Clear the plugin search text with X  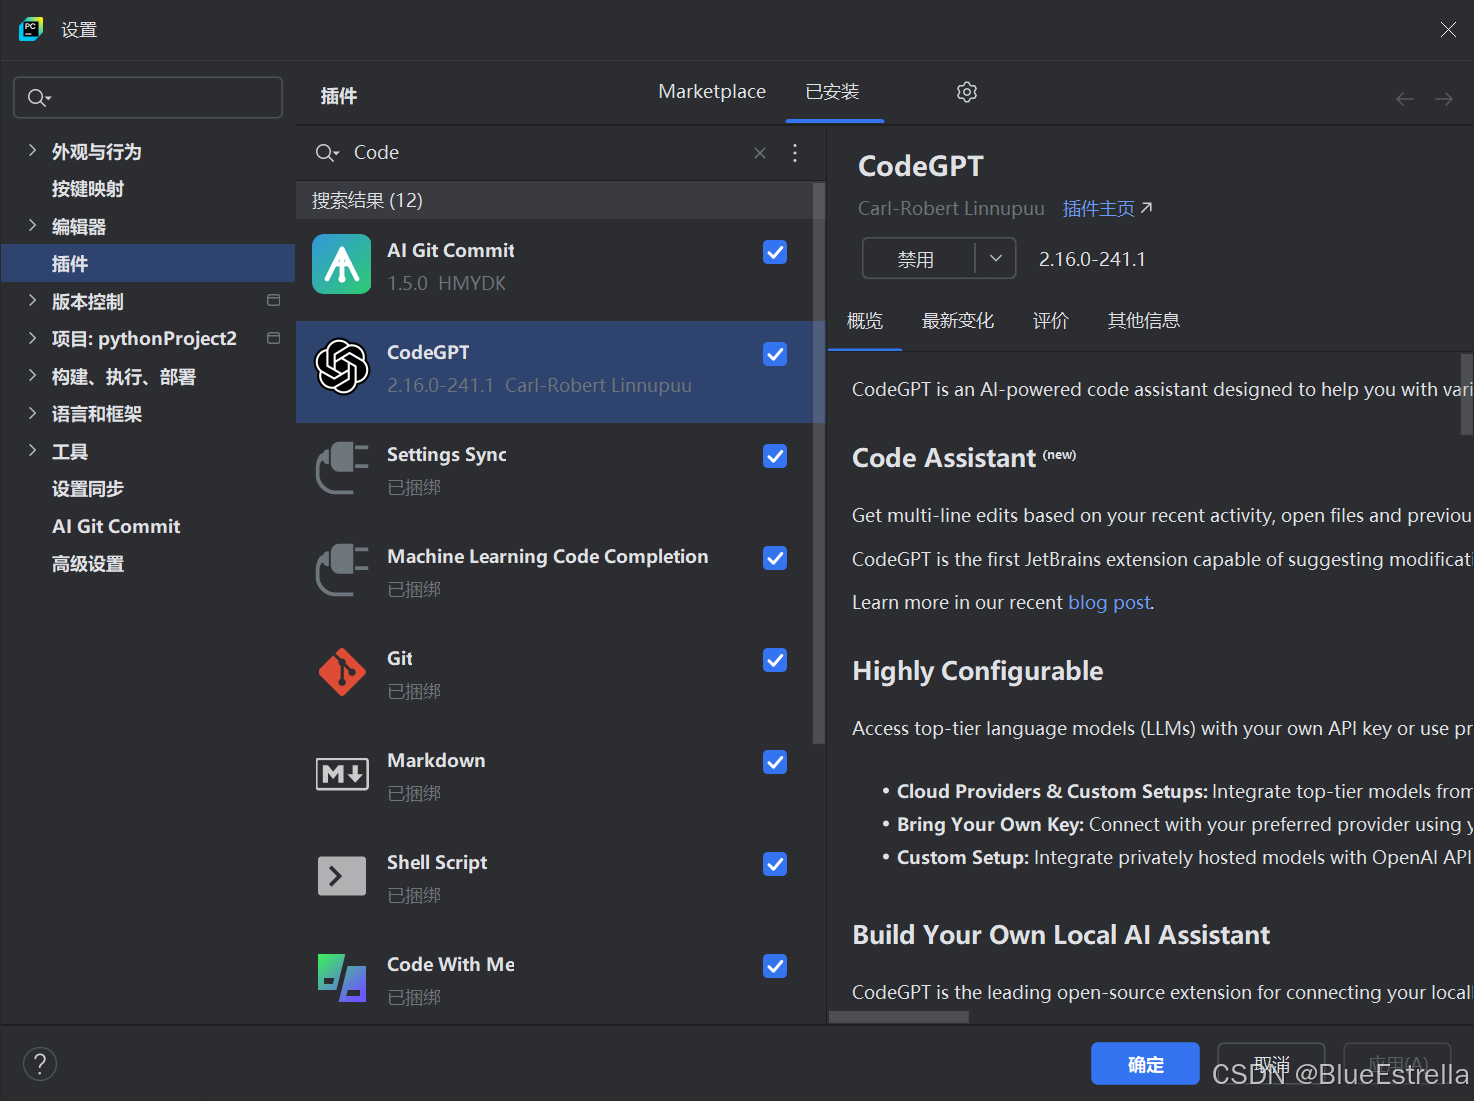coord(760,153)
